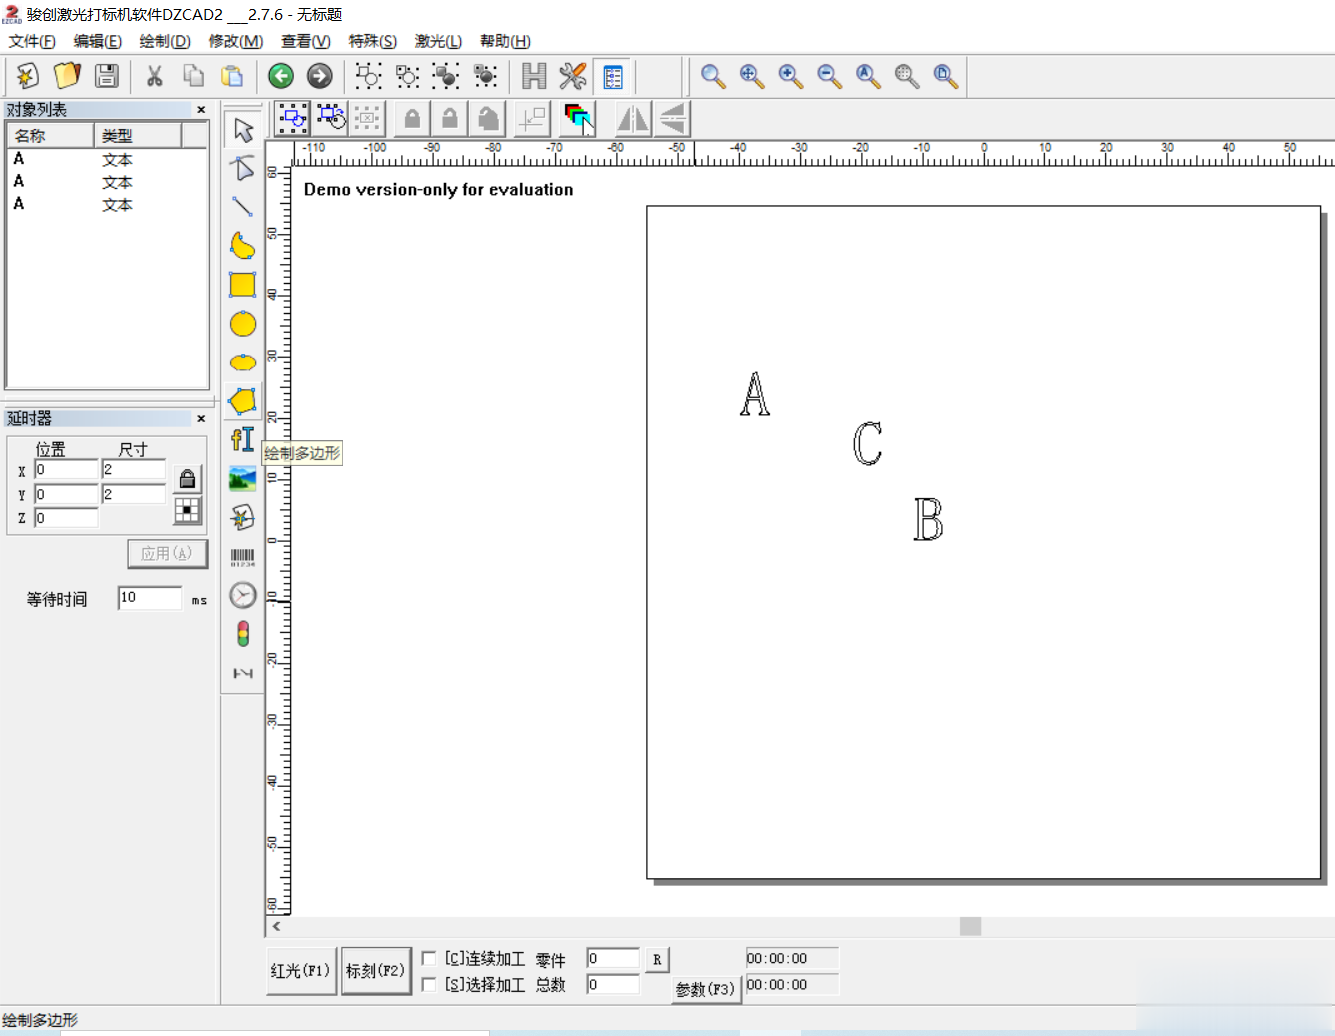This screenshot has width=1335, height=1036.
Task: Select the node editing tool
Action: 243,168
